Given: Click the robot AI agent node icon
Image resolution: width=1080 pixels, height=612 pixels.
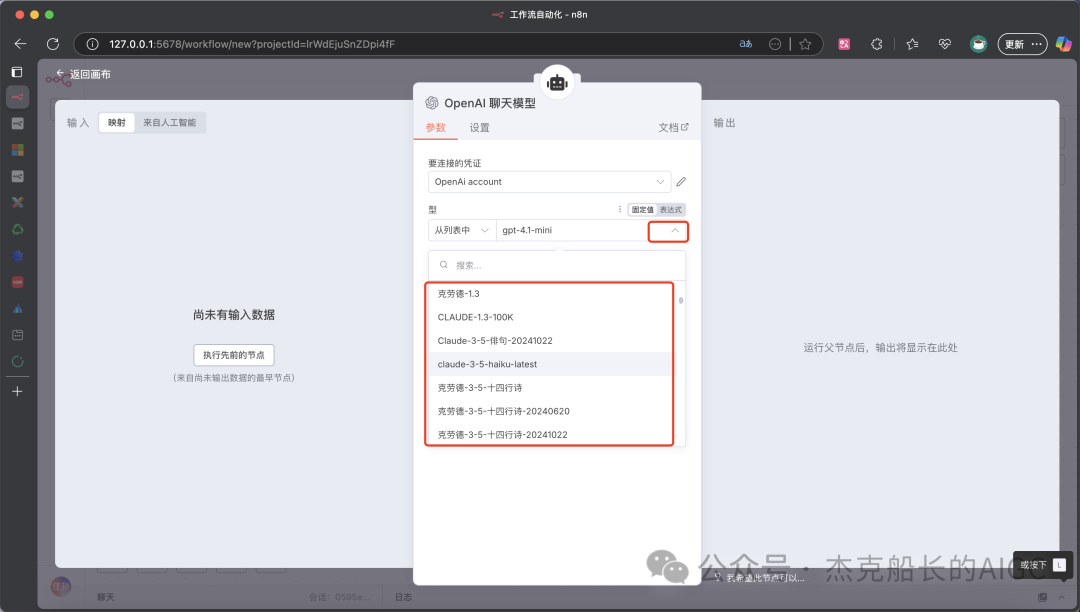Looking at the screenshot, I should 557,83.
